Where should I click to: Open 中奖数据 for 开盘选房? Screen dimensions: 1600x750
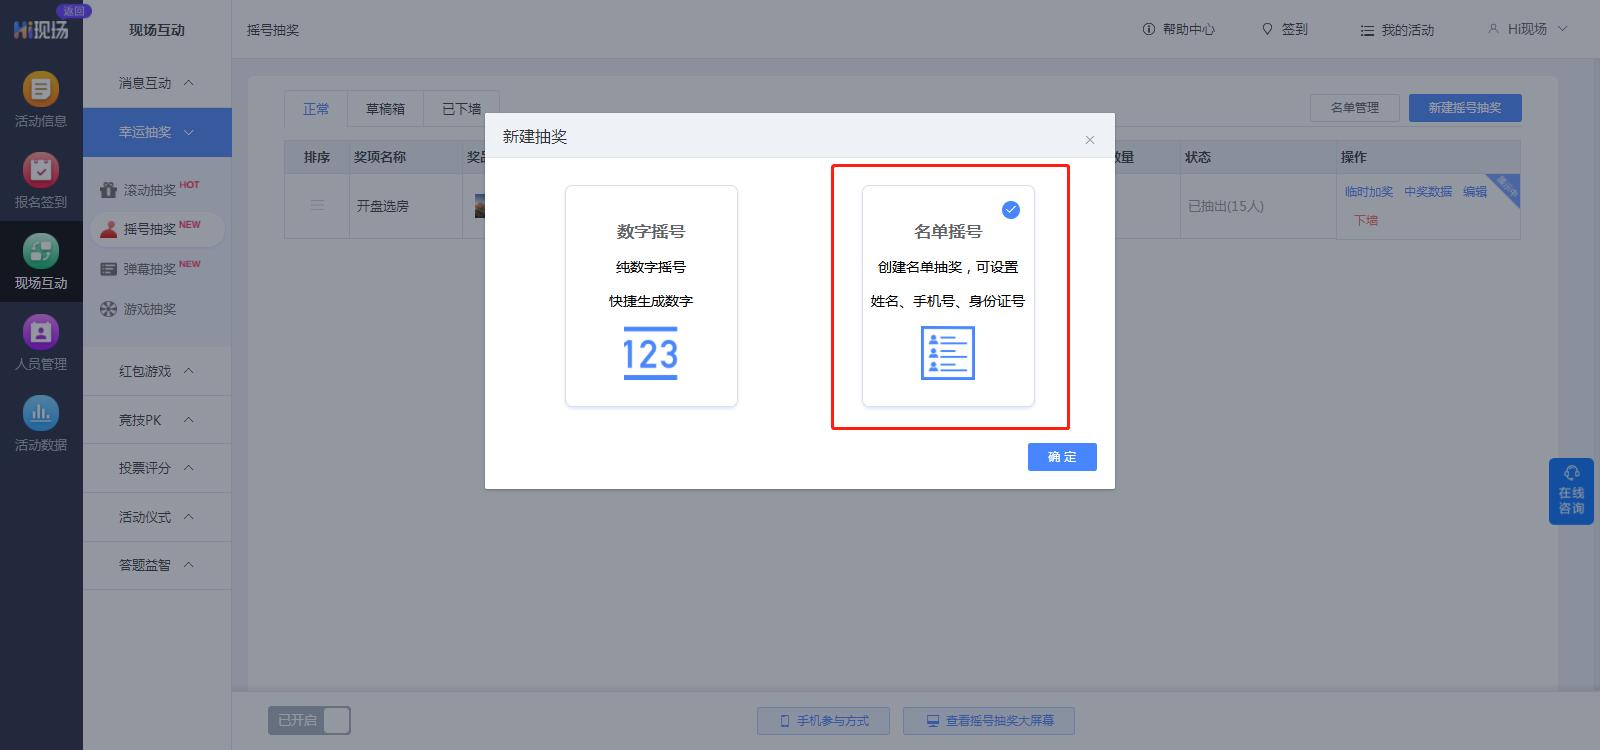pyautogui.click(x=1428, y=191)
